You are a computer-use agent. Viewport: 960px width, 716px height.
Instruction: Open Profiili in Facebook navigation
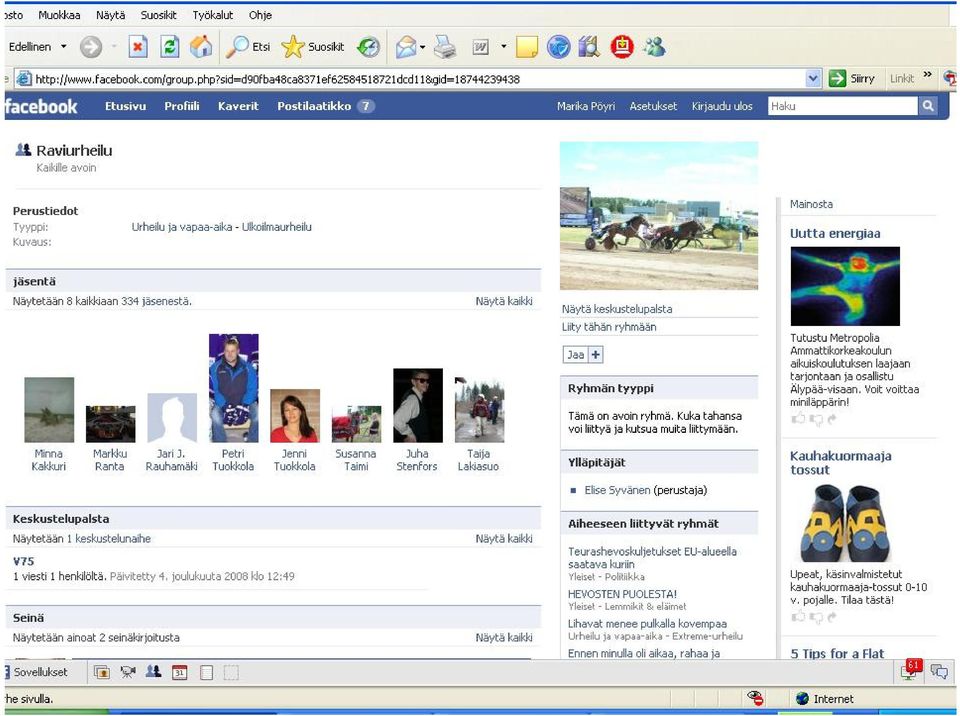[x=182, y=106]
